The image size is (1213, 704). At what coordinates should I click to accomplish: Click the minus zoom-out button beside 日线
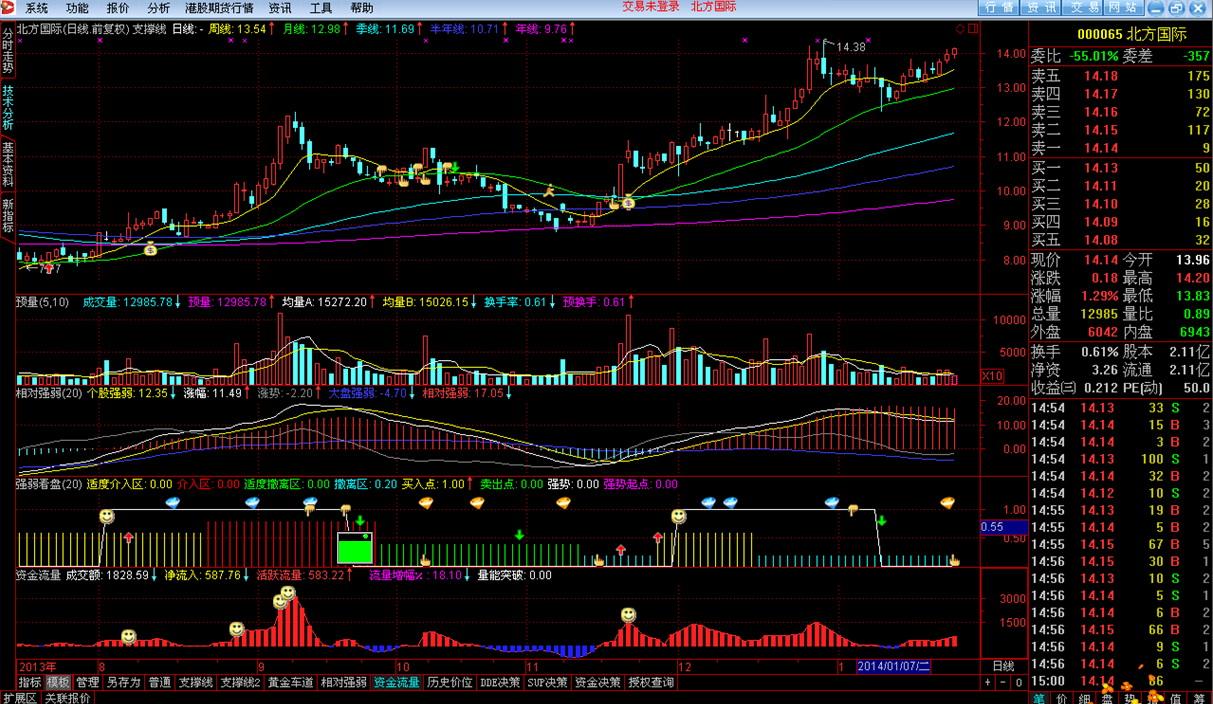(x=1003, y=682)
